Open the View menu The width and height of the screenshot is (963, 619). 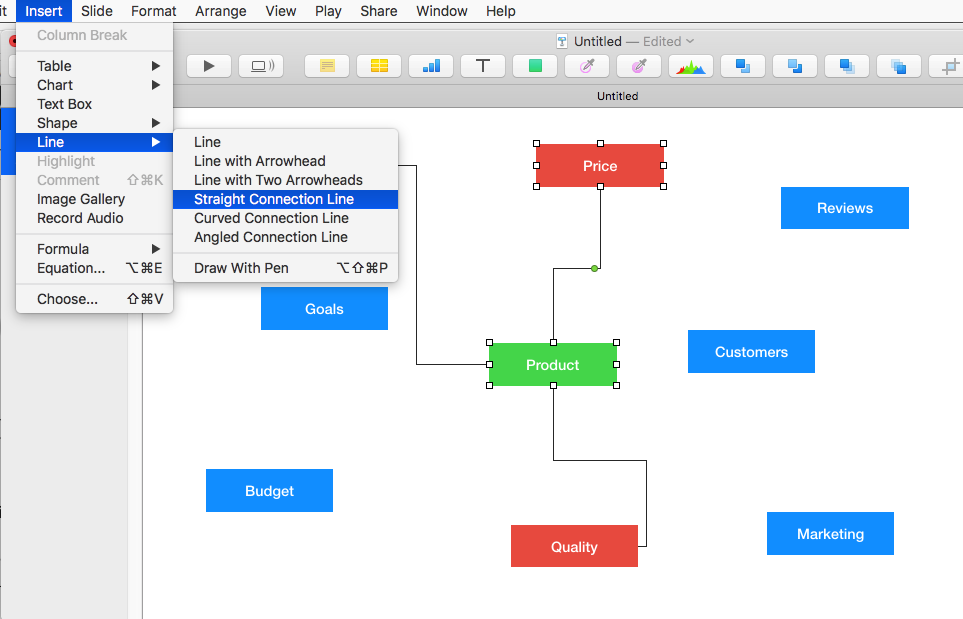[281, 11]
